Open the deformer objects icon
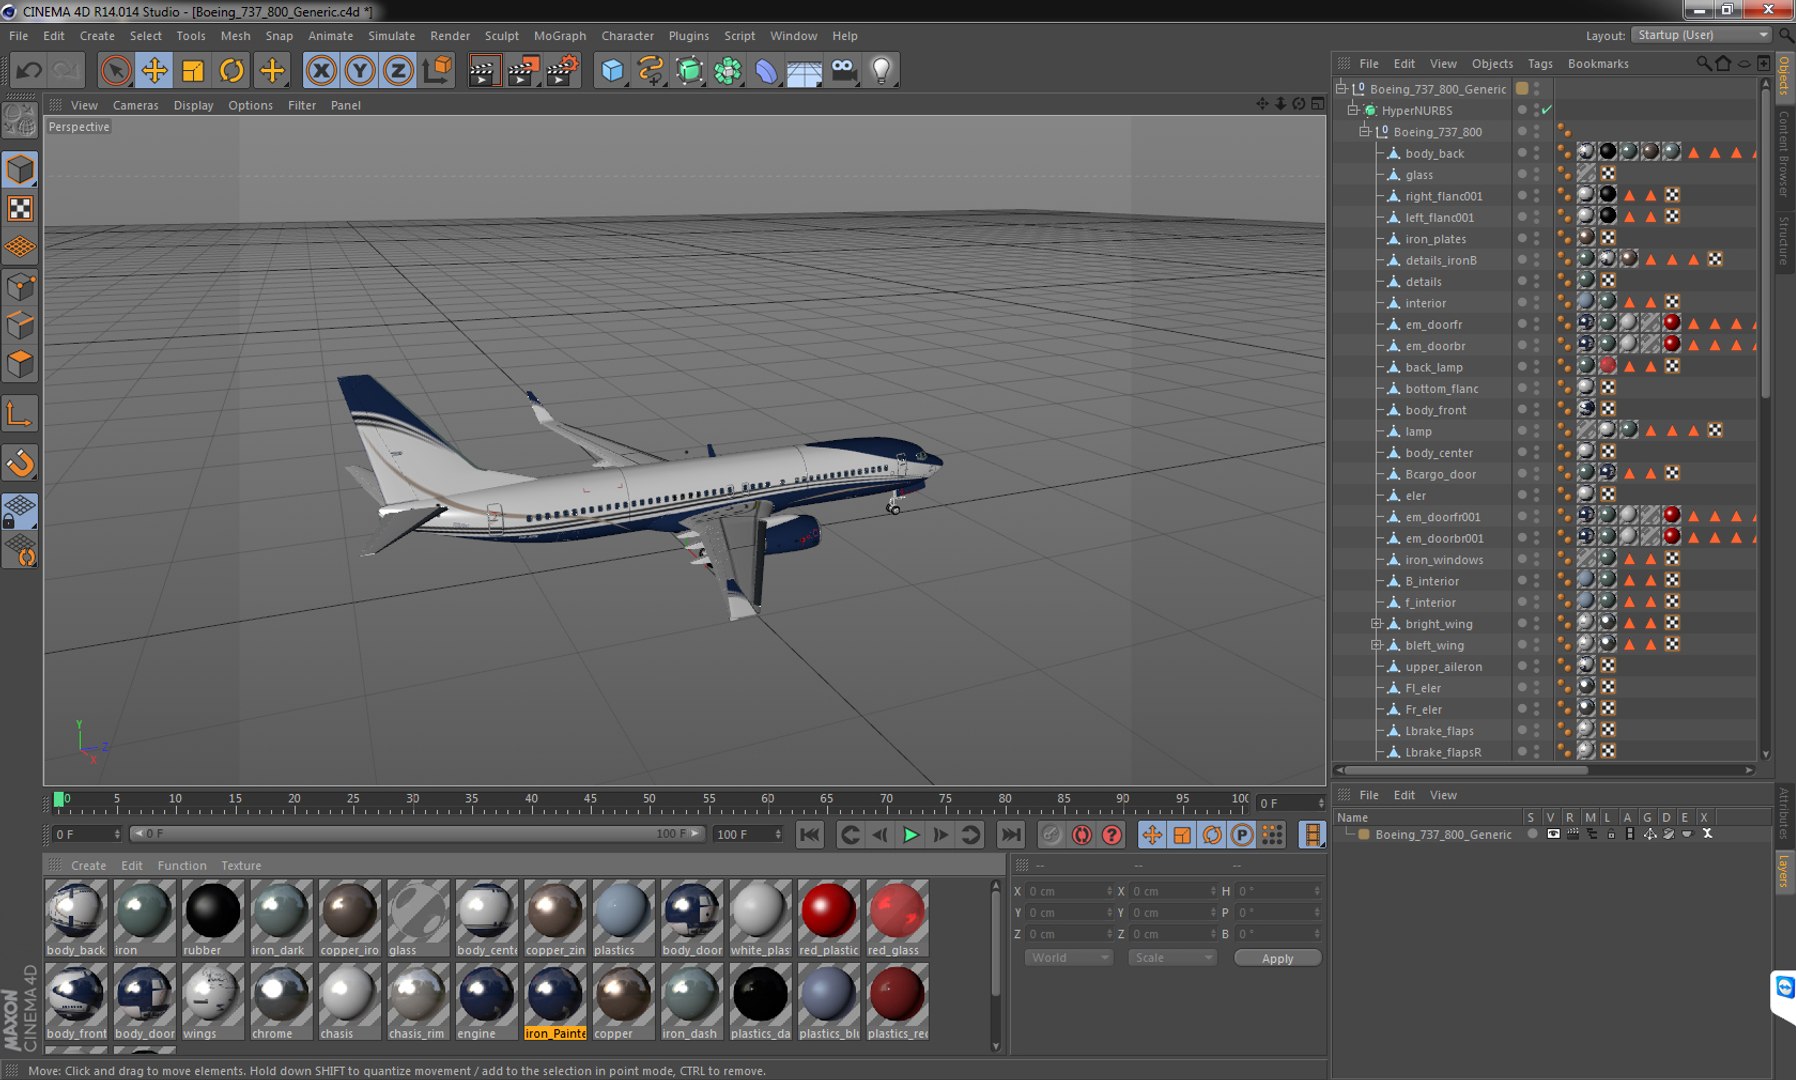This screenshot has height=1080, width=1796. point(766,70)
